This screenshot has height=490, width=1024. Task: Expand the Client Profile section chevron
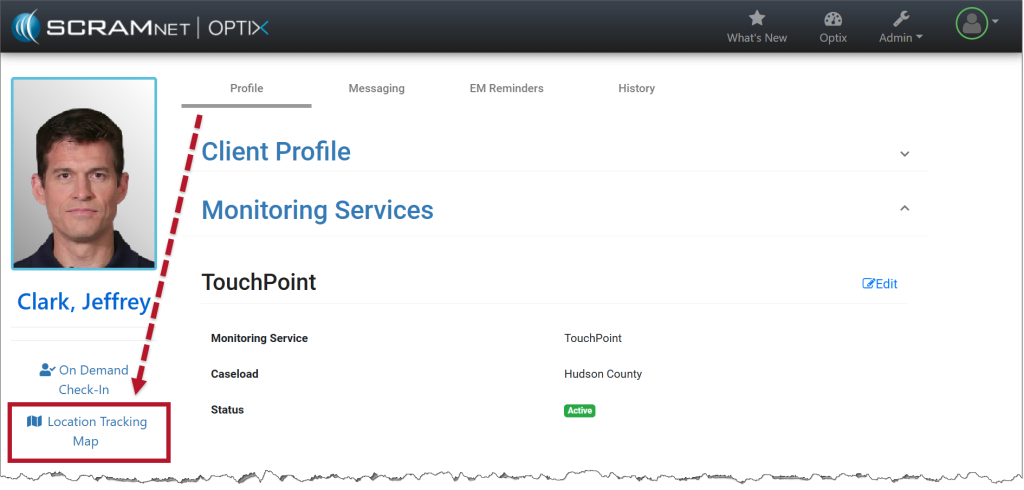click(x=904, y=154)
